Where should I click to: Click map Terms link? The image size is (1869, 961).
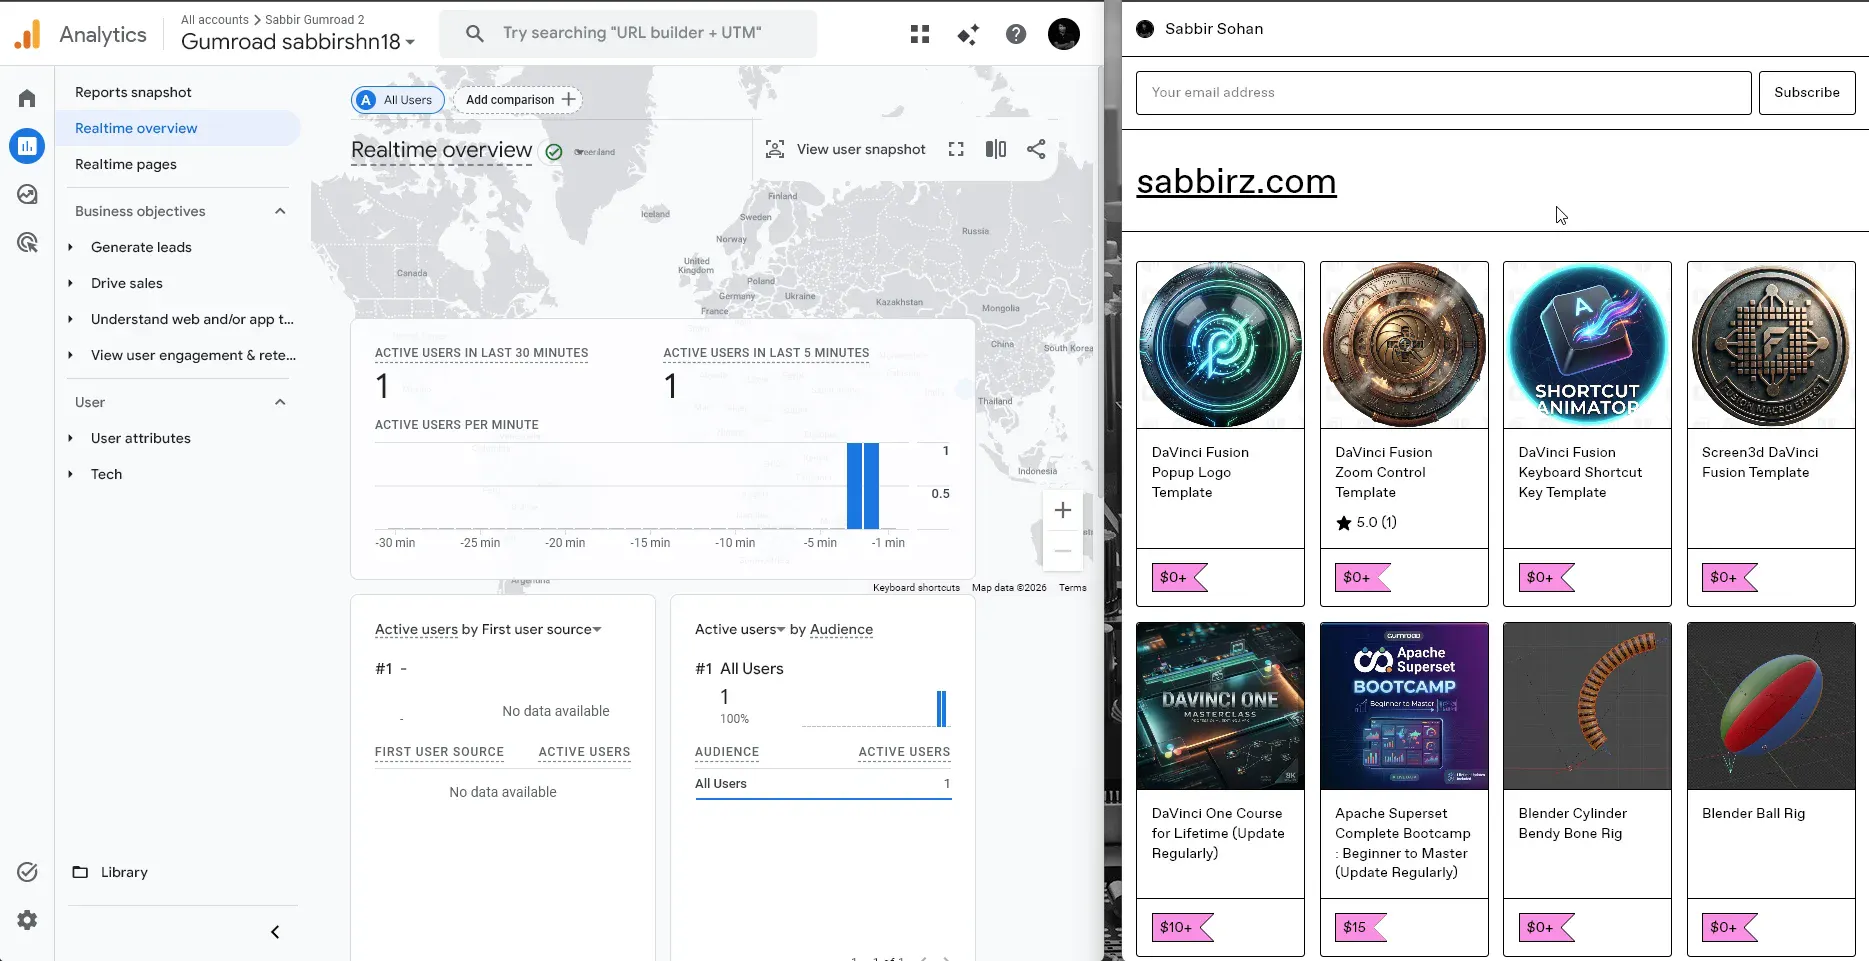(1072, 588)
